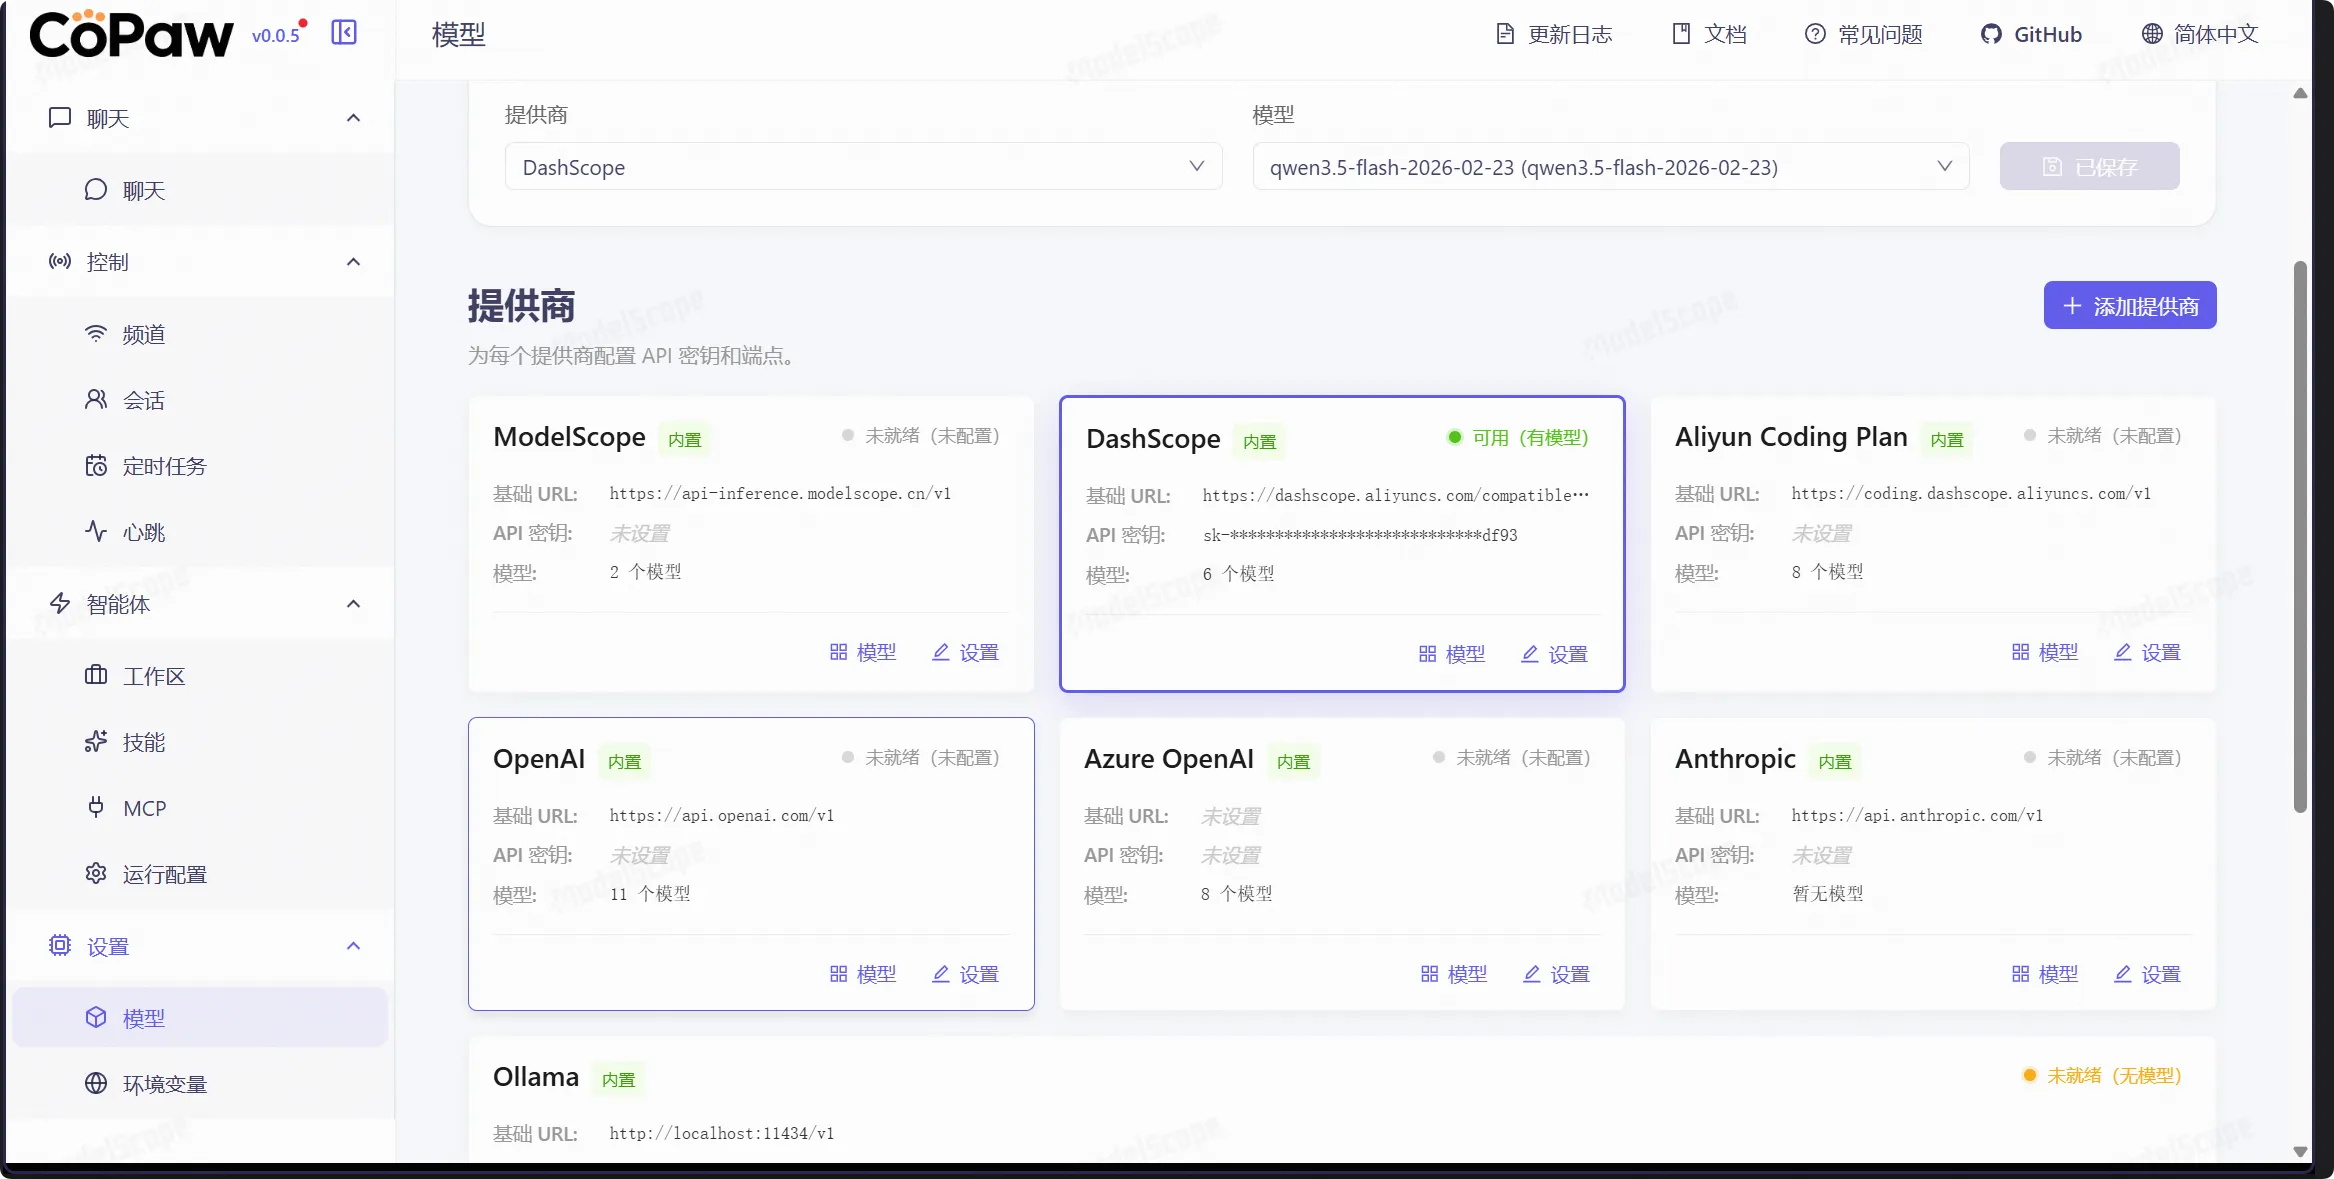Collapse the 聊天 sidebar group
This screenshot has height=1179, width=2334.
353,118
